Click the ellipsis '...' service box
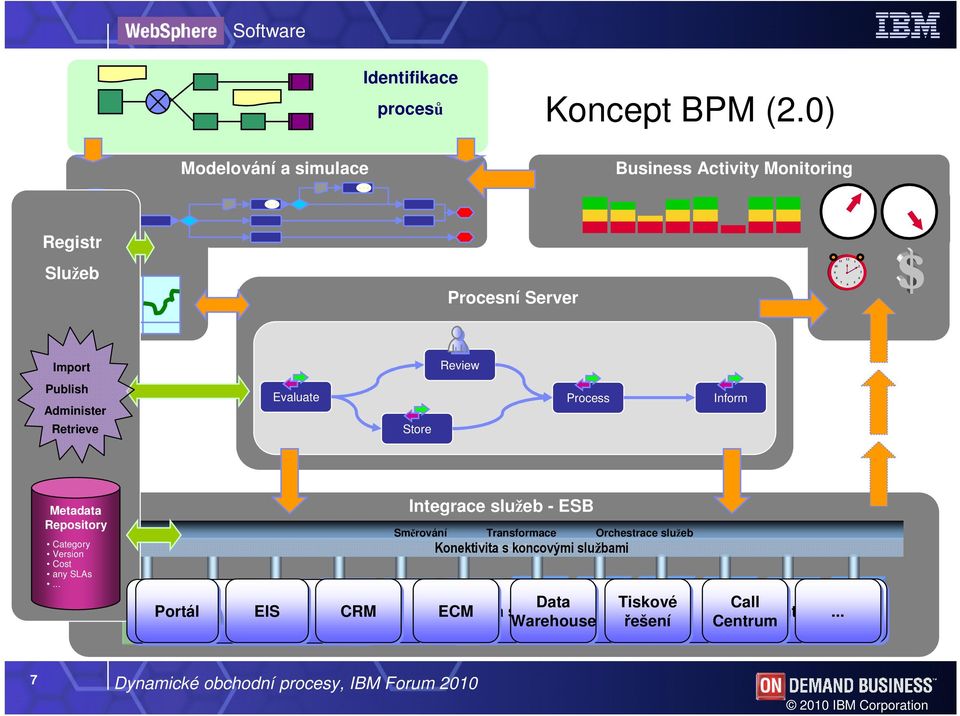The image size is (960, 716). [x=838, y=611]
